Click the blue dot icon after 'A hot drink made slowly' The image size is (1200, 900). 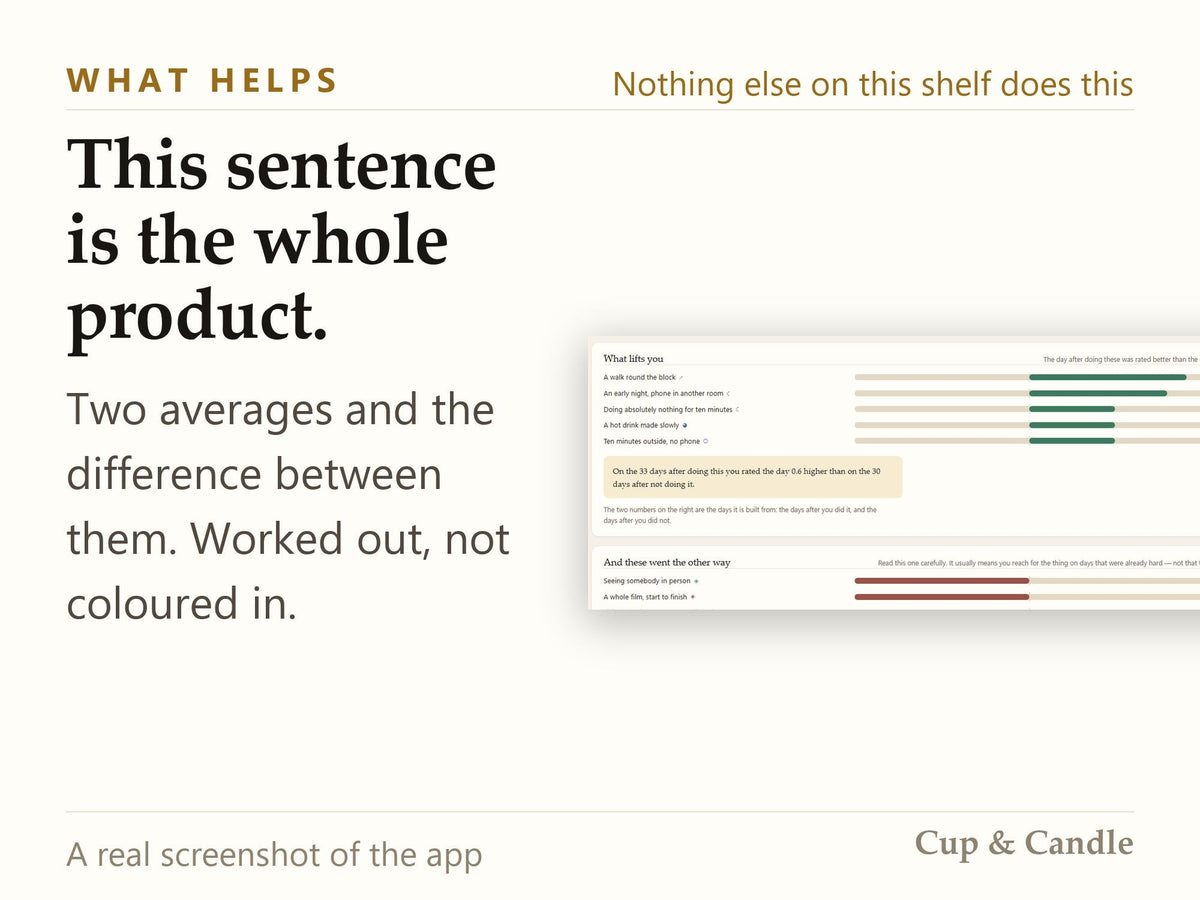(x=685, y=425)
